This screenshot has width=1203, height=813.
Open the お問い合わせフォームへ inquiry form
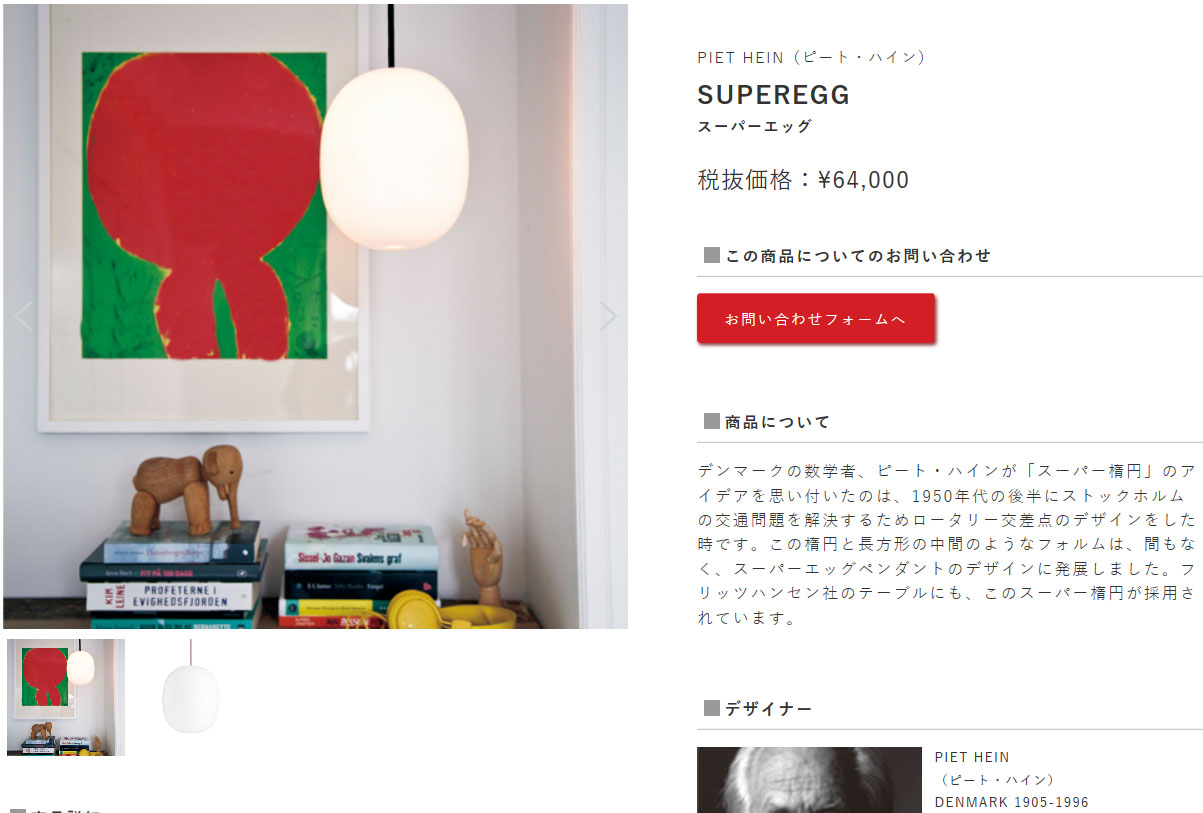(x=816, y=319)
